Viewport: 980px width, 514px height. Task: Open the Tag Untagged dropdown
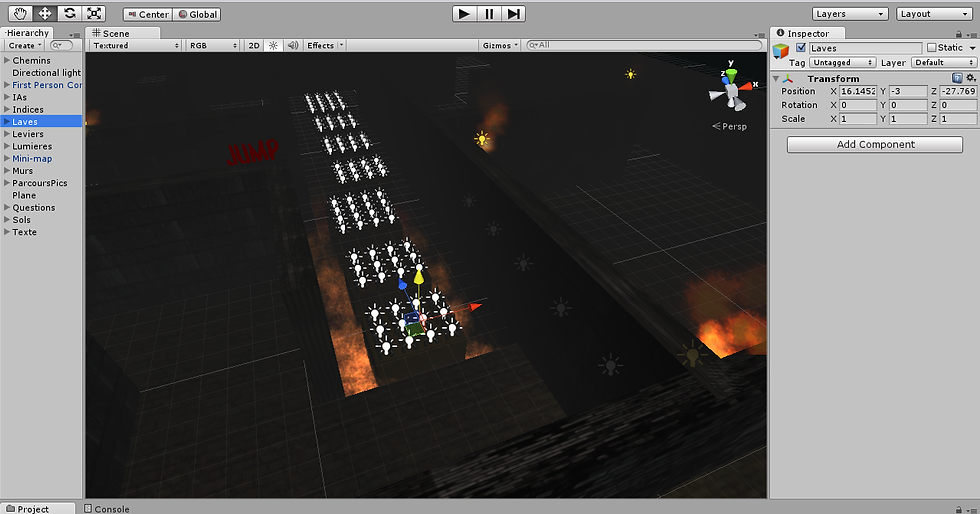pyautogui.click(x=842, y=63)
